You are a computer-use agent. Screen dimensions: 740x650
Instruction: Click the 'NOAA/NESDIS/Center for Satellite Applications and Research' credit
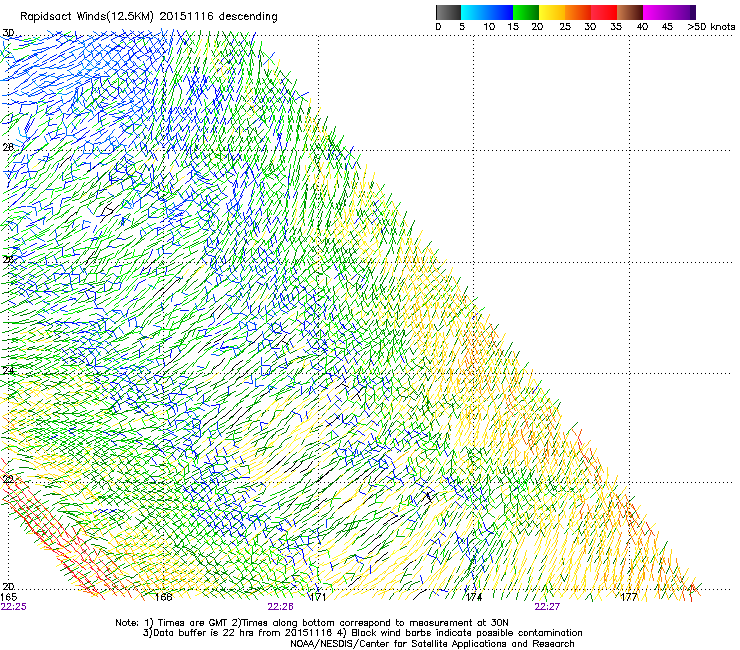tap(432, 644)
